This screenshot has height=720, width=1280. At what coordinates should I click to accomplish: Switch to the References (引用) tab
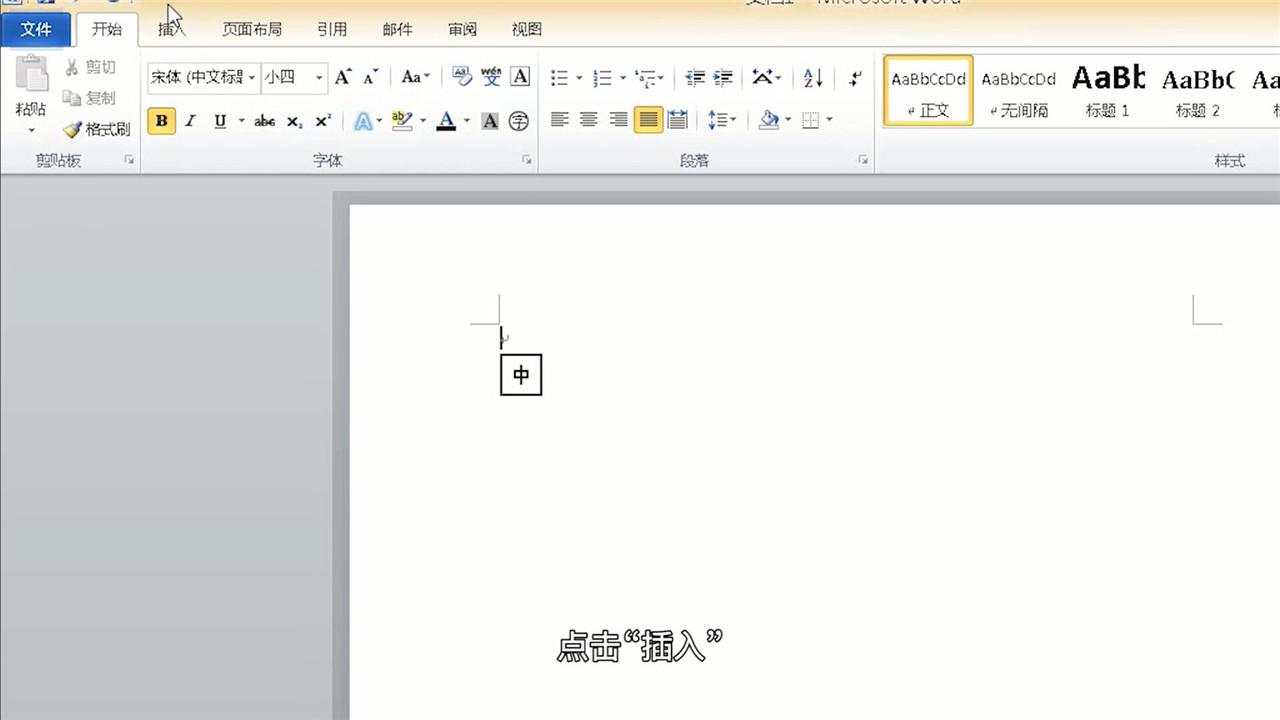[332, 30]
